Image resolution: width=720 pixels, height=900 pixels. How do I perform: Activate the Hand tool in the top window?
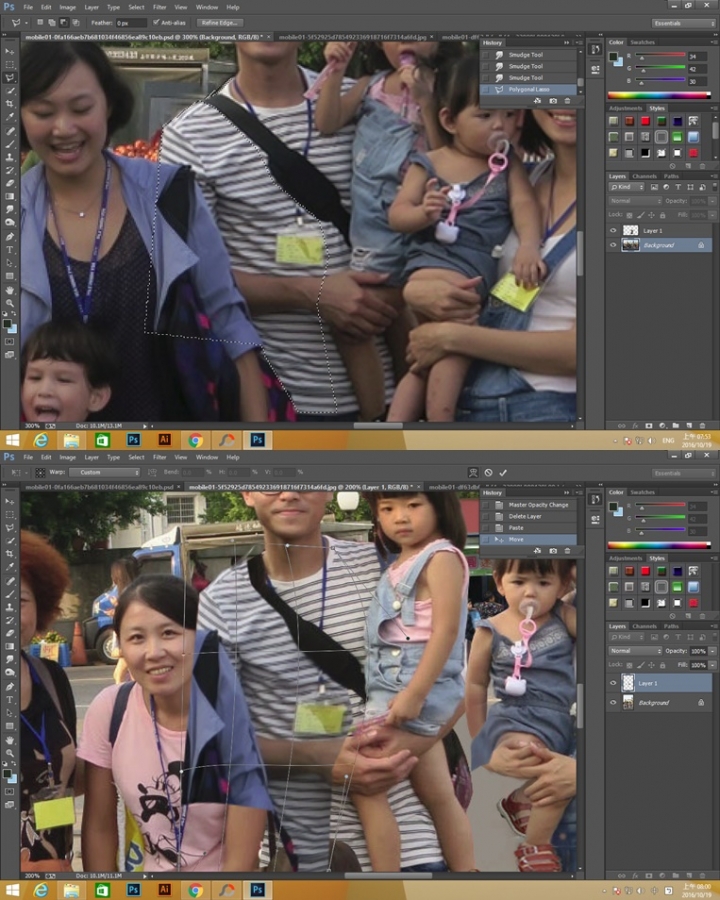click(10, 290)
